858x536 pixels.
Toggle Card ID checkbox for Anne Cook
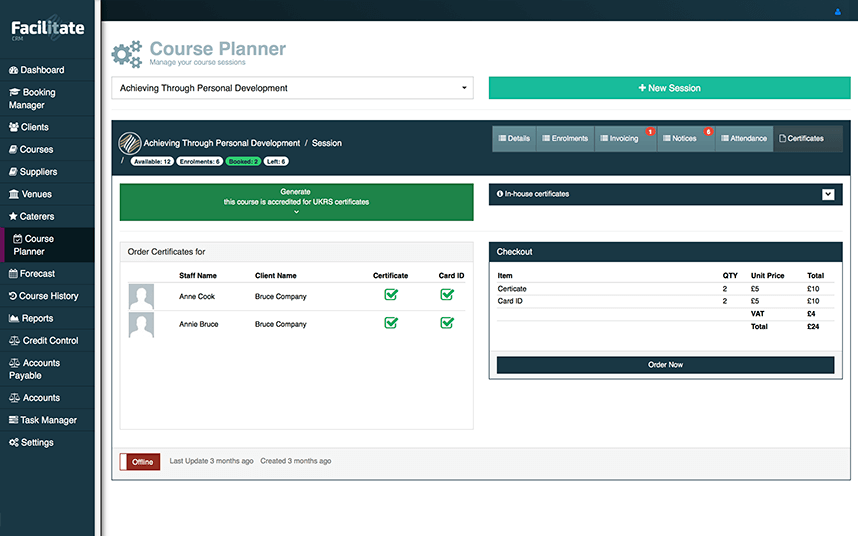[447, 295]
